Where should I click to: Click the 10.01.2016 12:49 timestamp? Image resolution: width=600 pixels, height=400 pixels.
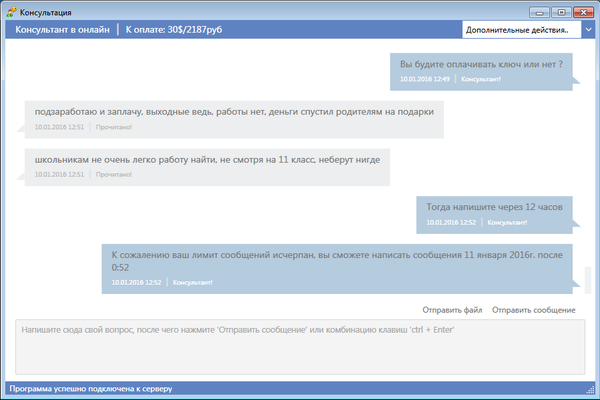point(423,78)
